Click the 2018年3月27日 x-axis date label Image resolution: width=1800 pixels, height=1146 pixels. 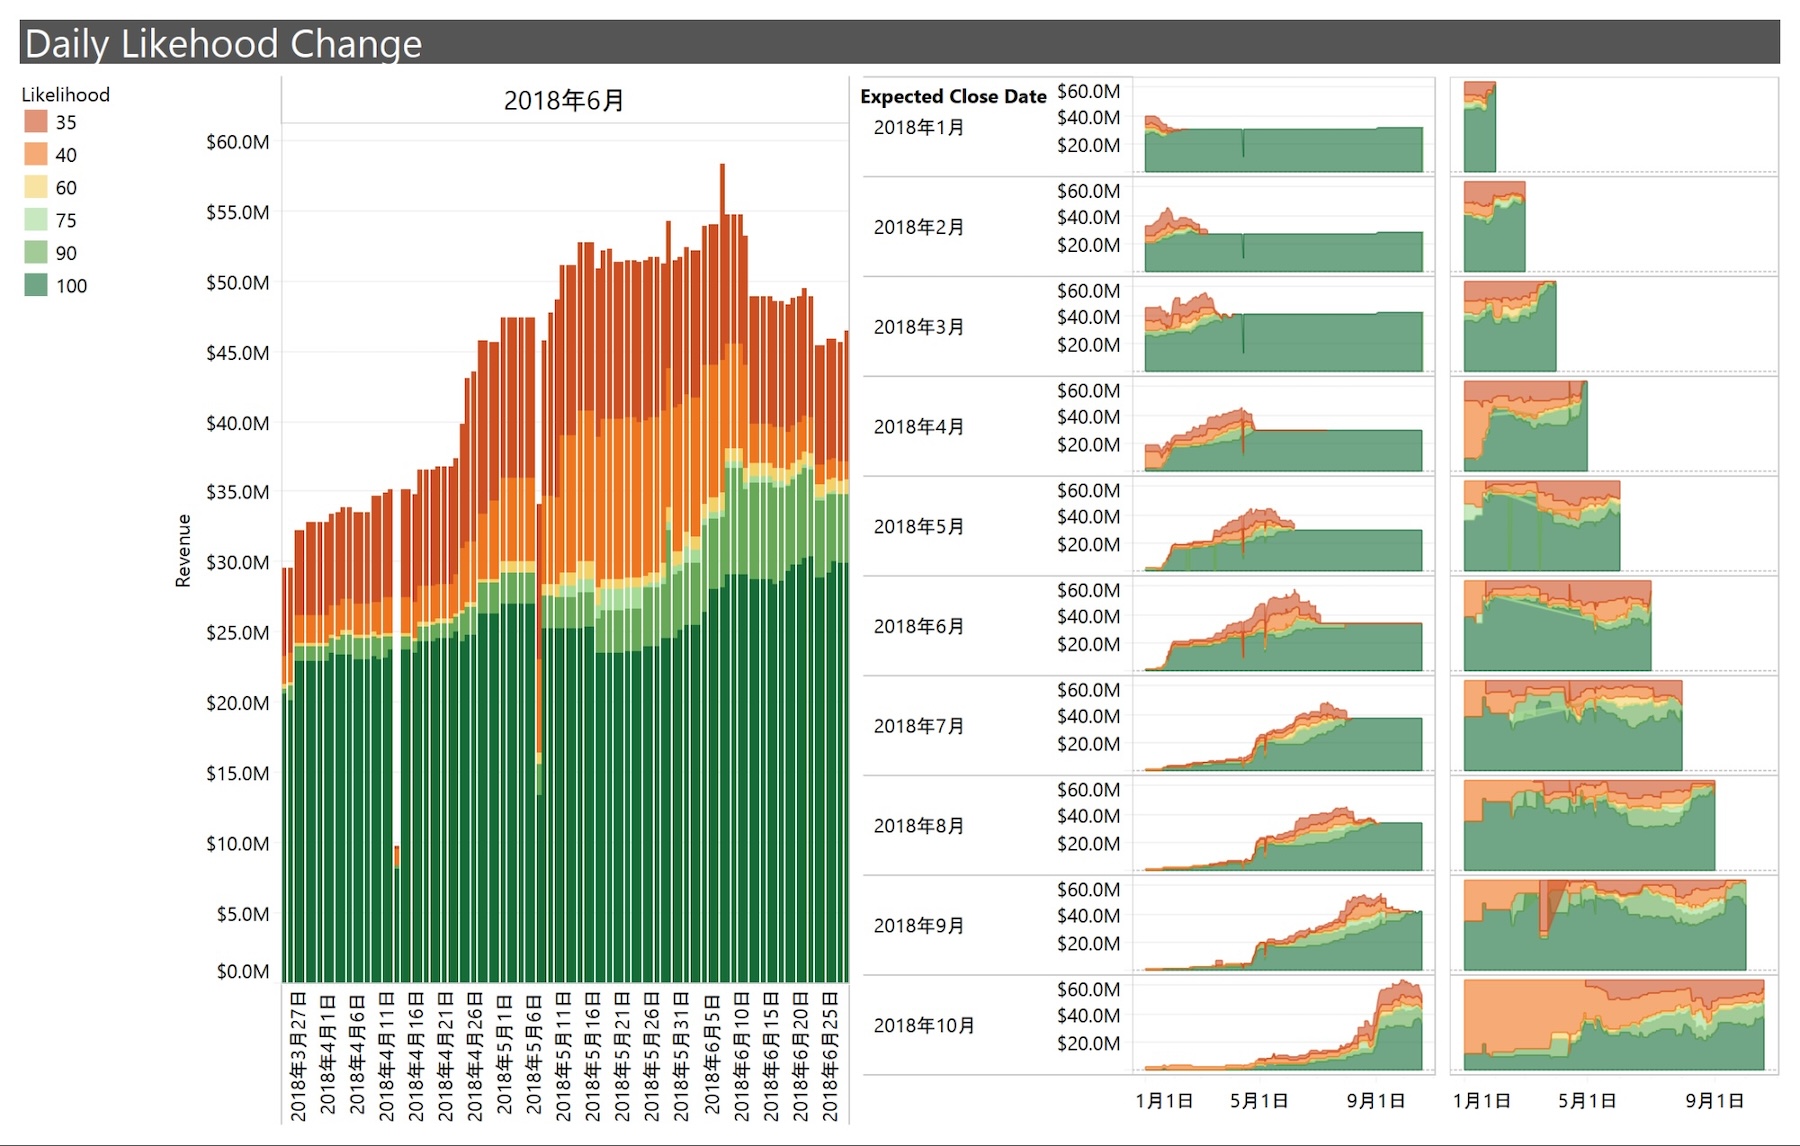298,1056
